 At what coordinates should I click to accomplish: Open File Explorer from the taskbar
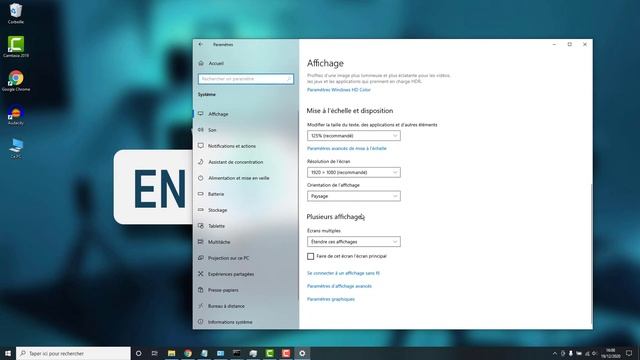coord(171,353)
